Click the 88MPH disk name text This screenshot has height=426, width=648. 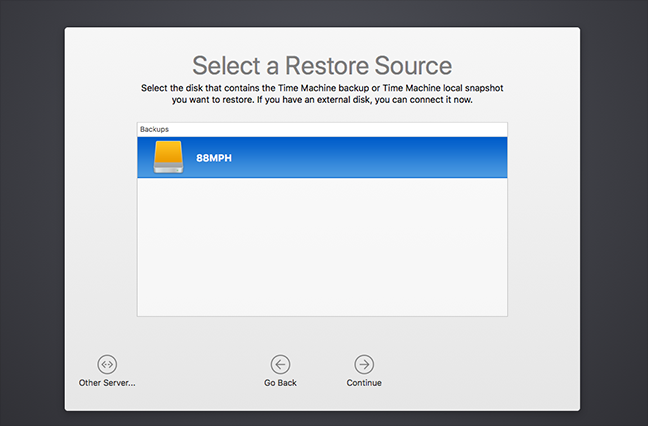pos(214,158)
